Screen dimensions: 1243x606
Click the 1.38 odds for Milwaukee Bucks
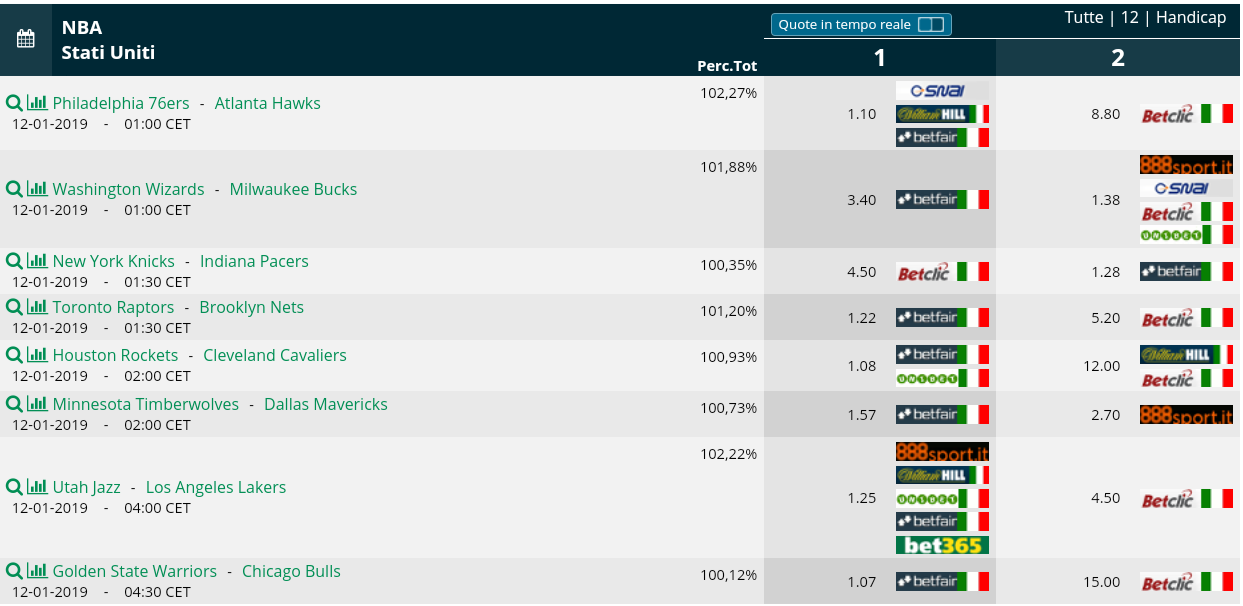[x=1105, y=200]
